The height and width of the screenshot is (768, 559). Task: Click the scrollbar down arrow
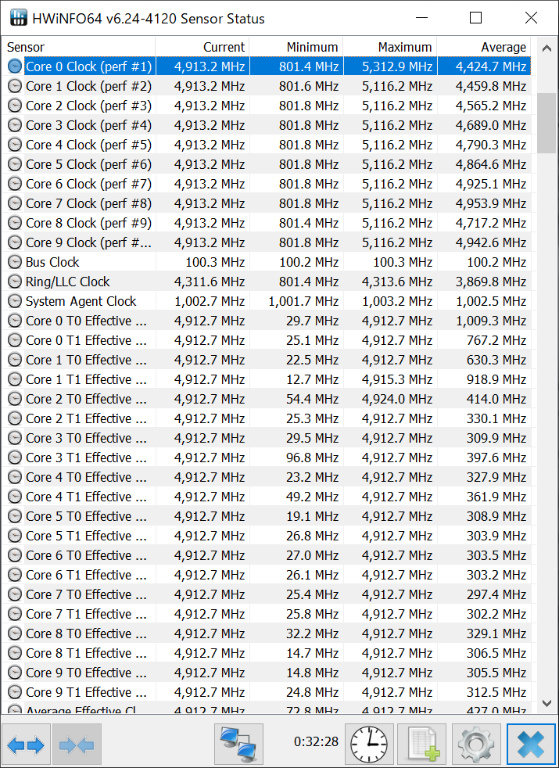pos(546,703)
